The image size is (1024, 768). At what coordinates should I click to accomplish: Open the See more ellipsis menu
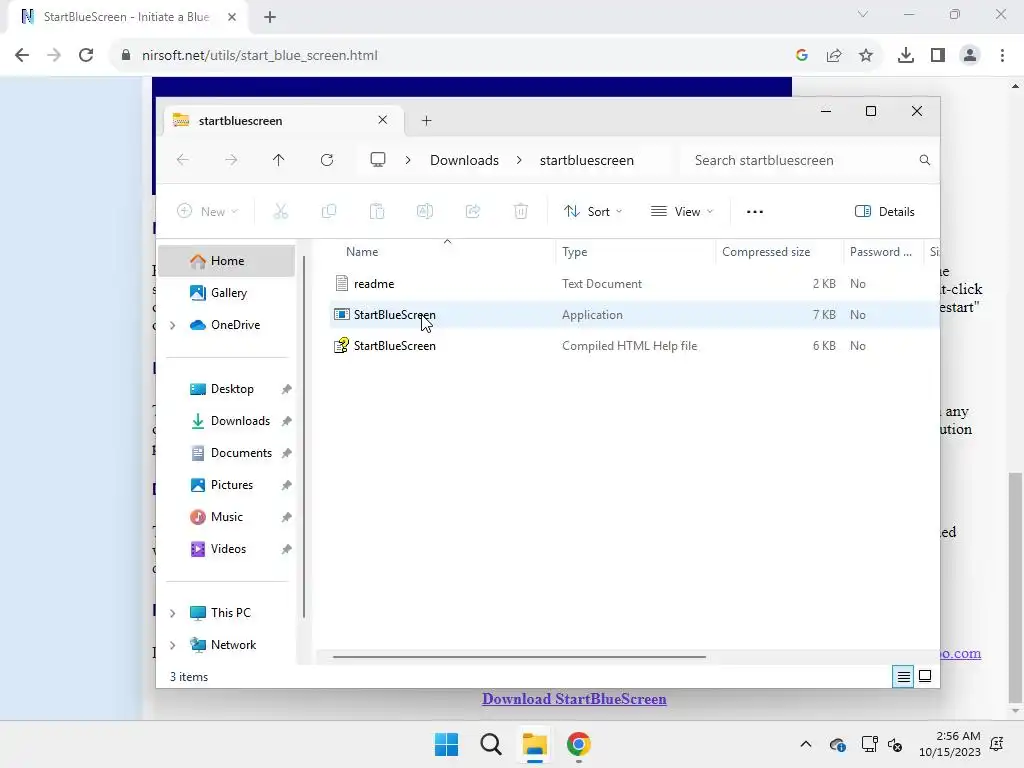coord(755,212)
